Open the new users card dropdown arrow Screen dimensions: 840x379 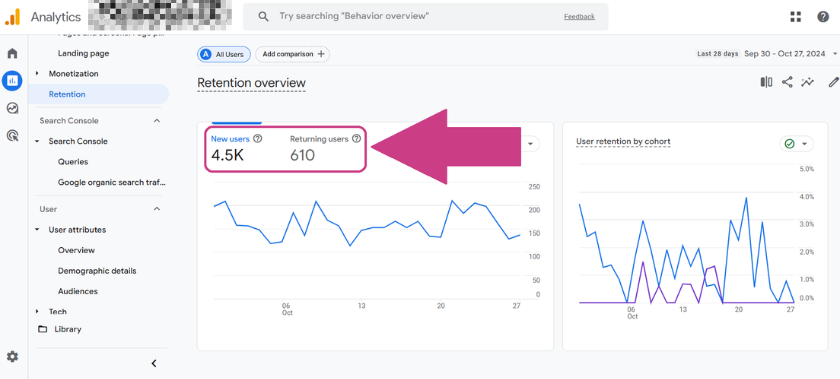[531, 144]
